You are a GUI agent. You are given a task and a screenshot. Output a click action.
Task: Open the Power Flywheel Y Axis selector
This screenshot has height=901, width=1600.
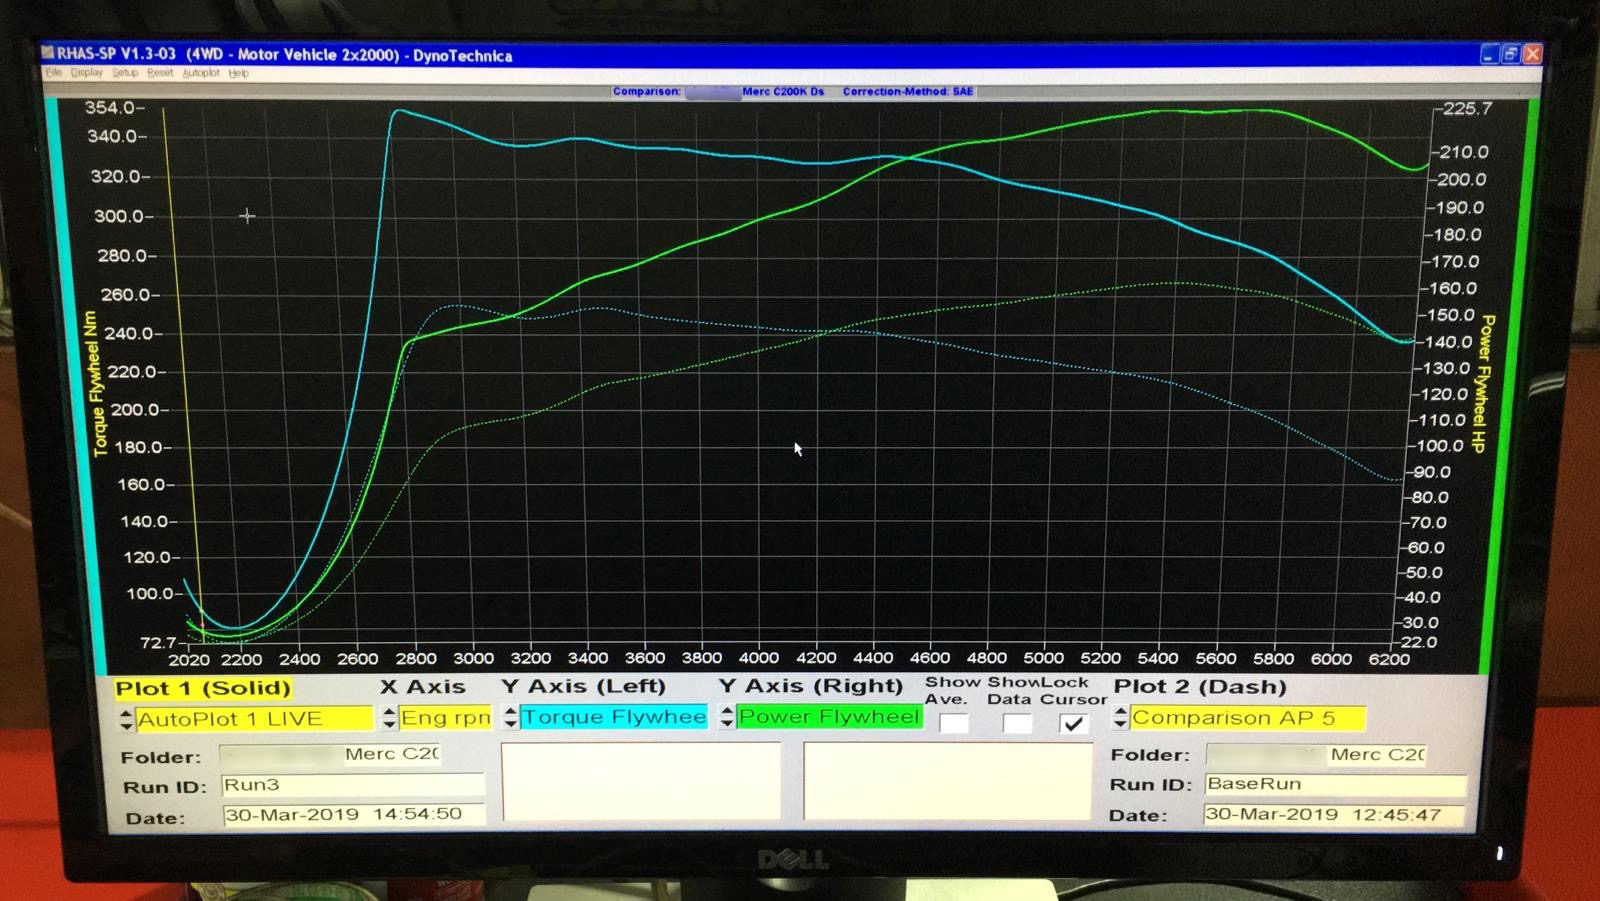829,717
